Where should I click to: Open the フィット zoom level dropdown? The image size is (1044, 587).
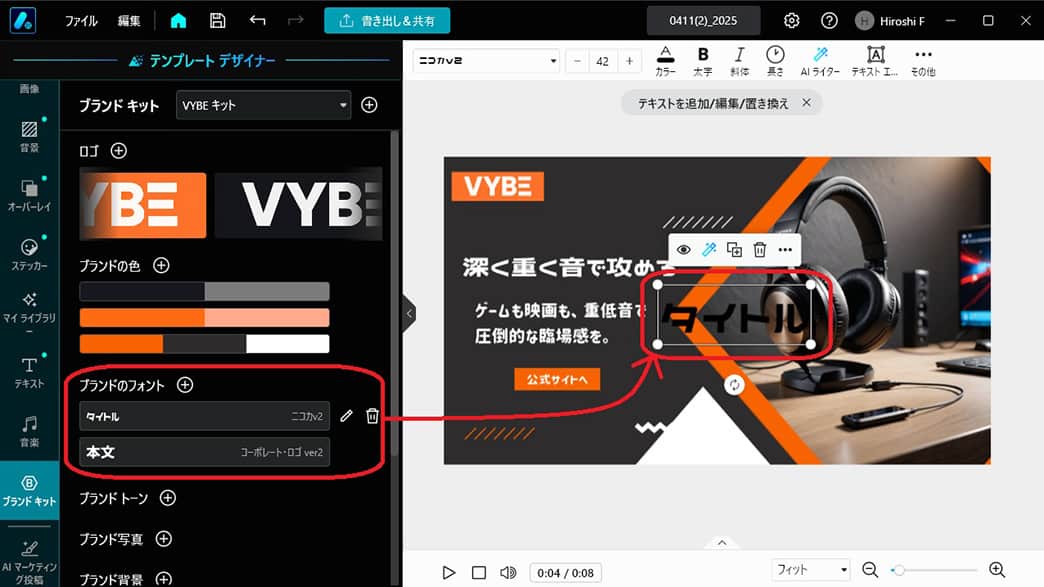point(810,569)
